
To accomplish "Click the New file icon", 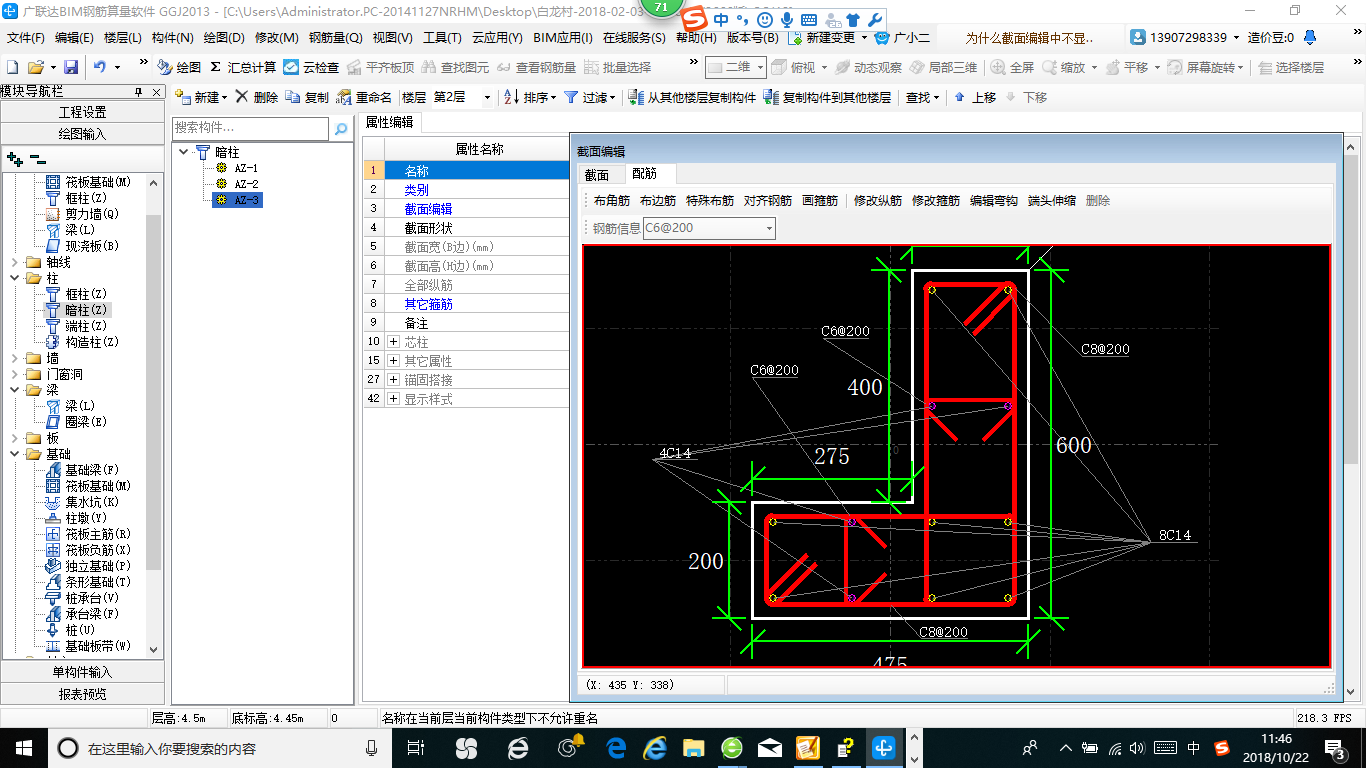I will (x=12, y=67).
